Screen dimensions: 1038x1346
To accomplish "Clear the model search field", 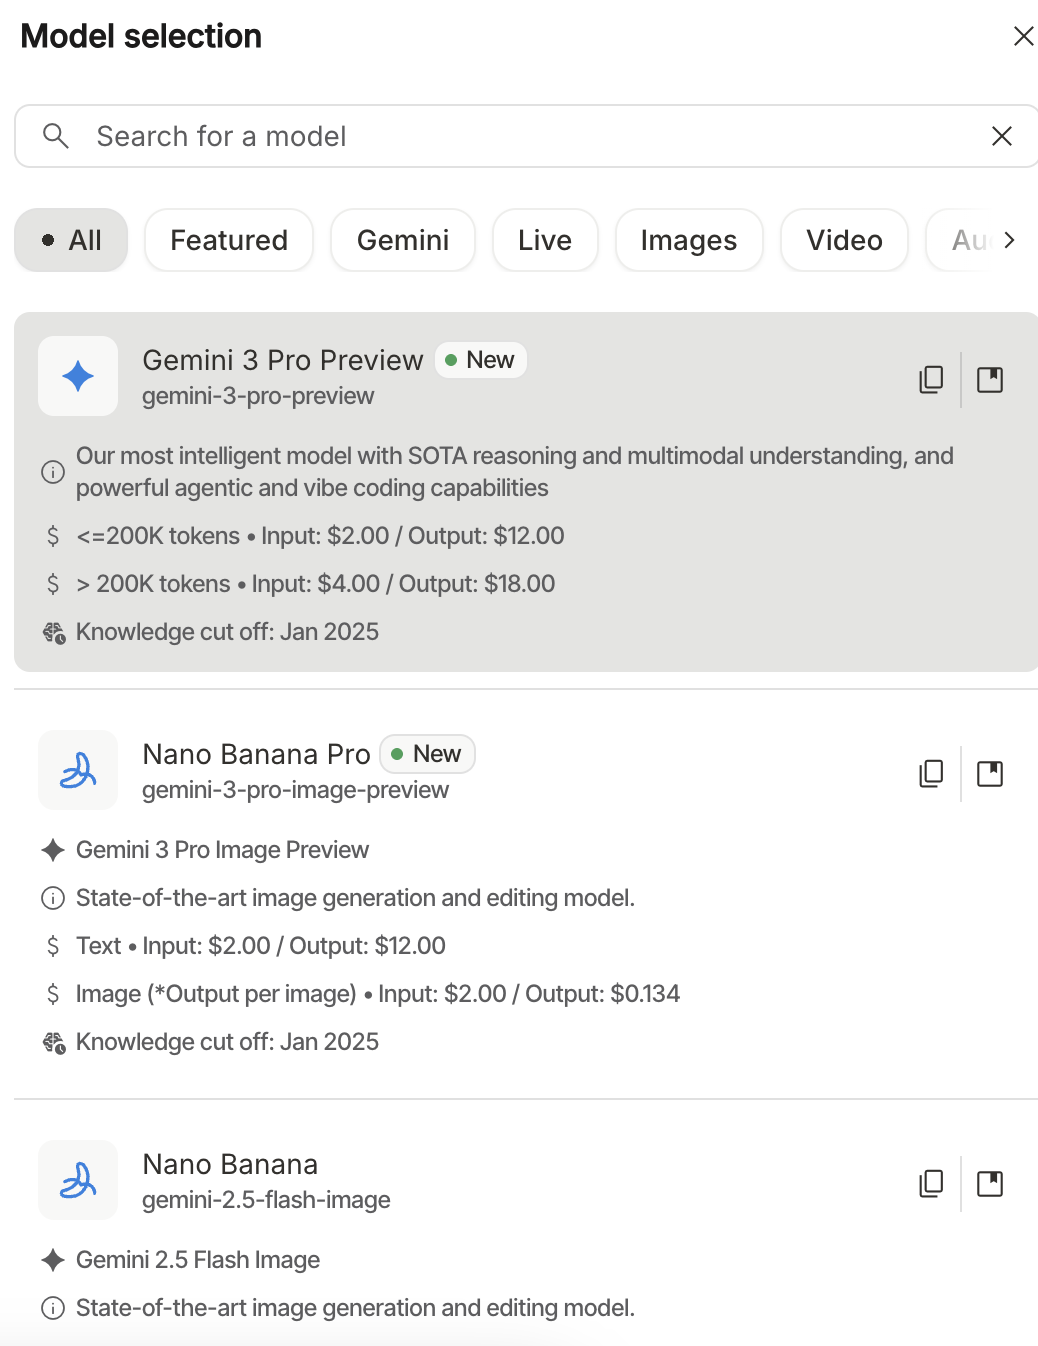I will [x=1001, y=136].
